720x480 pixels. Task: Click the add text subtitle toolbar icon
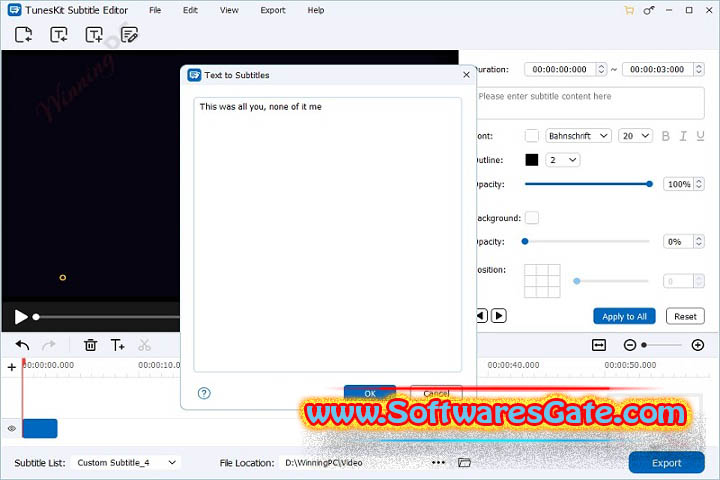[x=94, y=35]
